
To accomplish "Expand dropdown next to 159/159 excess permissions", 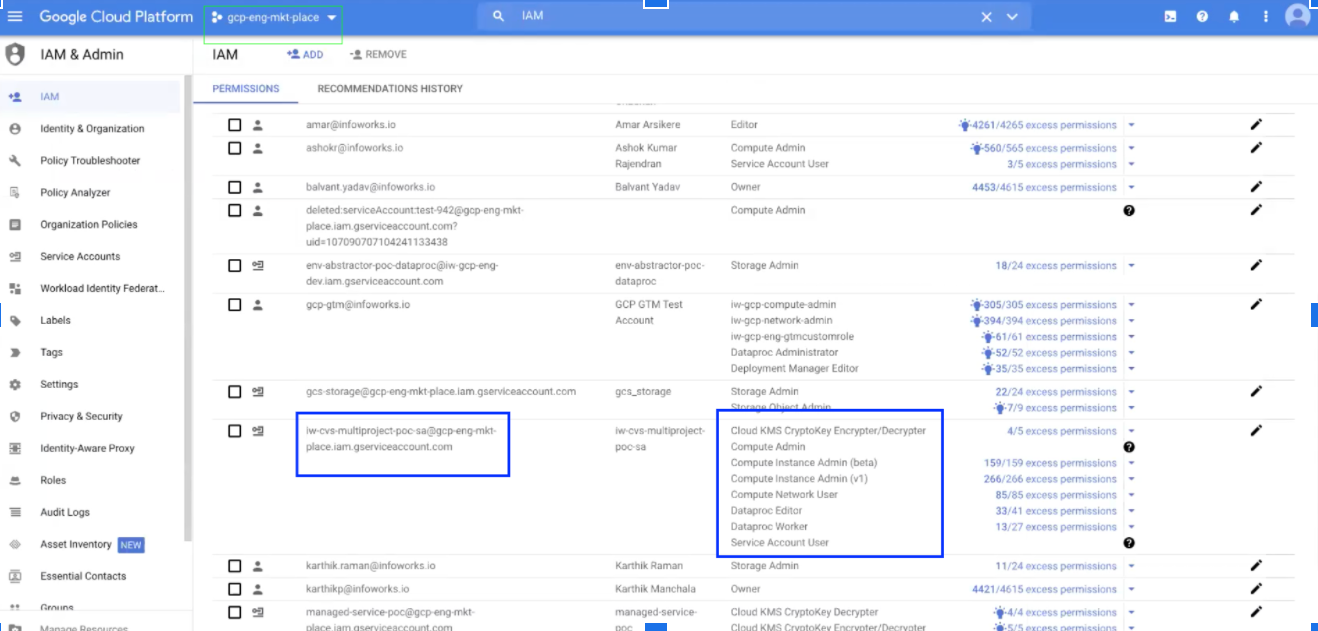I will 1131,463.
